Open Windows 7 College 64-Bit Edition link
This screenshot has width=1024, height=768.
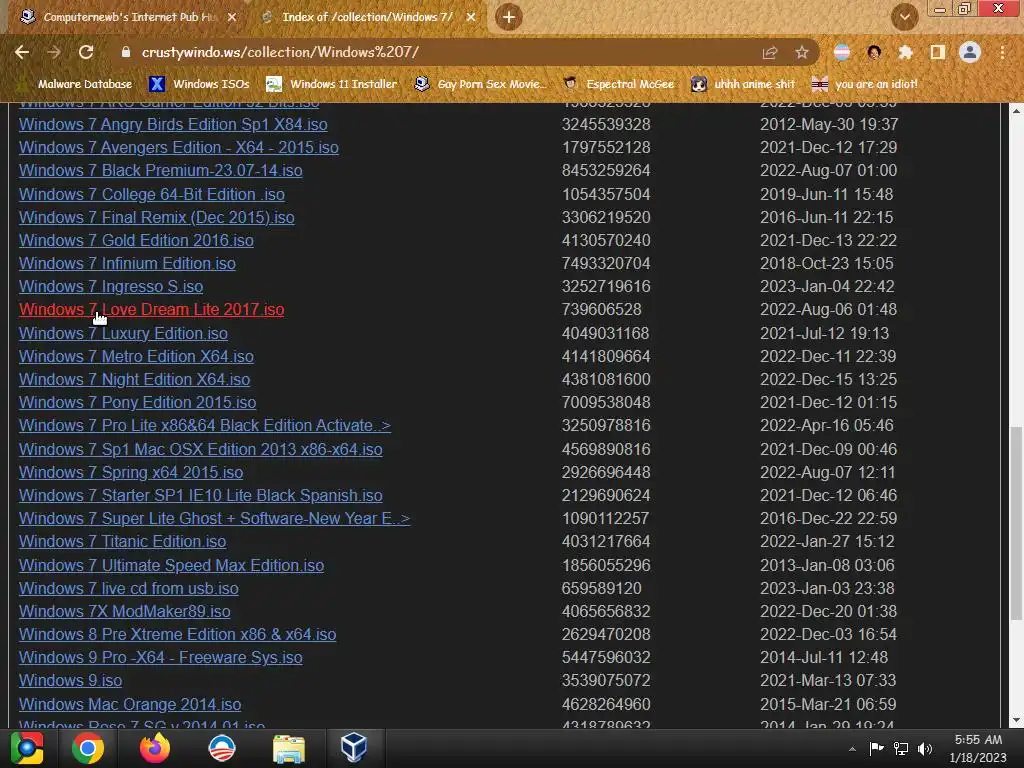(152, 194)
